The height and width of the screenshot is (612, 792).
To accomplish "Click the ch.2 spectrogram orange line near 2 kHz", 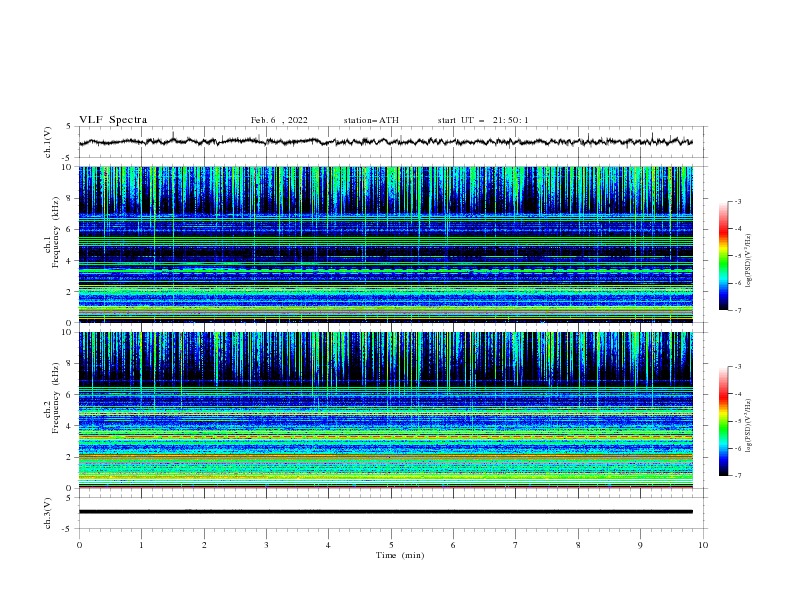I will tap(385, 456).
